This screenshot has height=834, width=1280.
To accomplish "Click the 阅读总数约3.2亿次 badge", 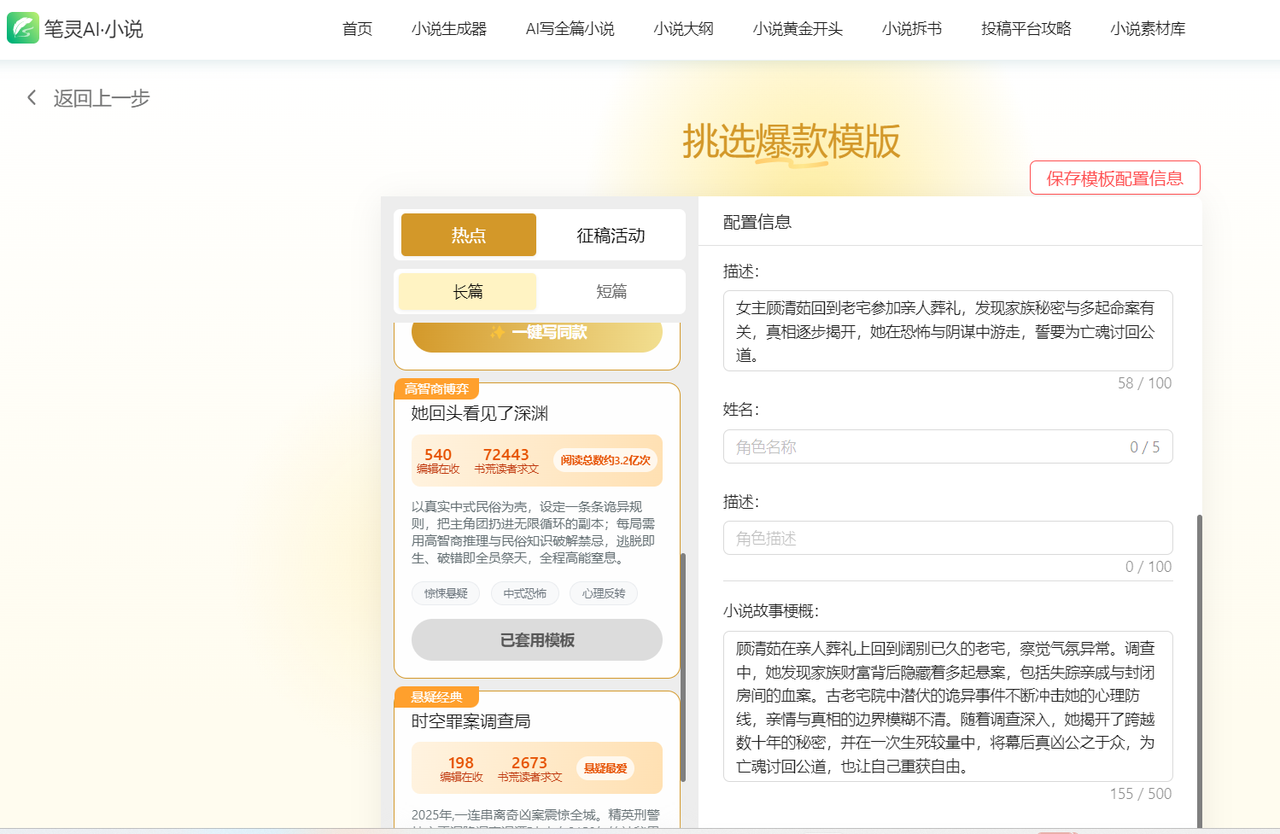I will click(605, 460).
